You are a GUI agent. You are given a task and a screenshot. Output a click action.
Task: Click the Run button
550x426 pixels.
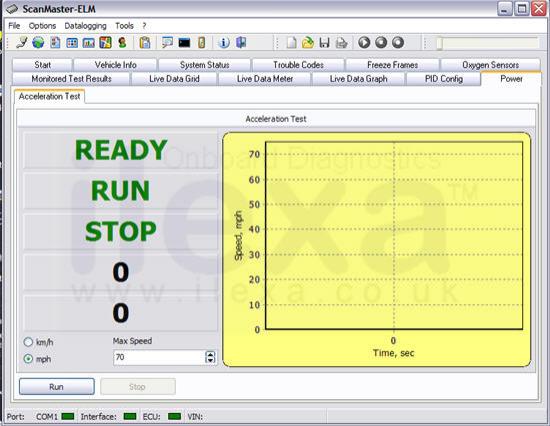(56, 387)
